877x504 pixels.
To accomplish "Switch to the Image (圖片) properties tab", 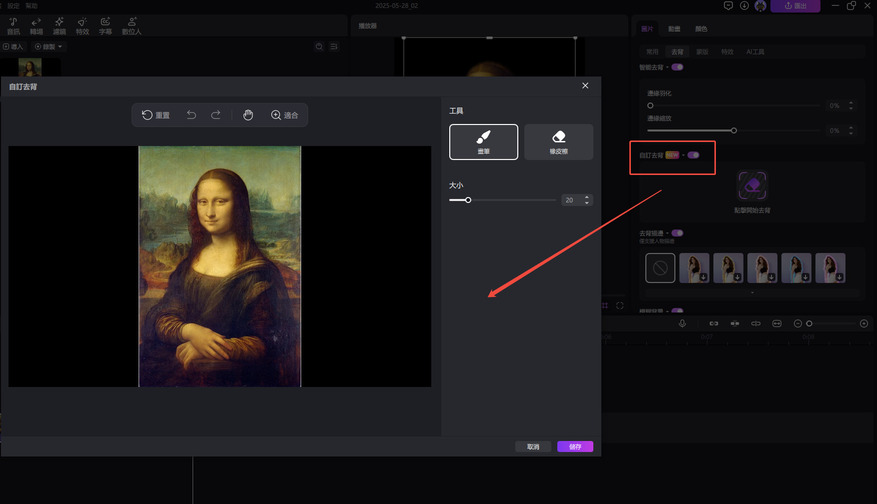I will coord(647,29).
